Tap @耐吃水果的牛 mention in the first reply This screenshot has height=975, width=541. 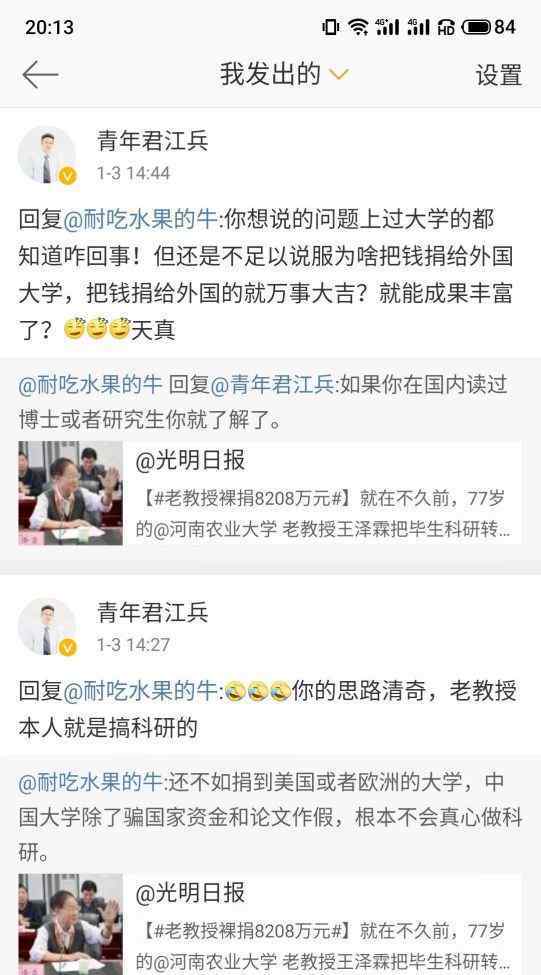(141, 219)
